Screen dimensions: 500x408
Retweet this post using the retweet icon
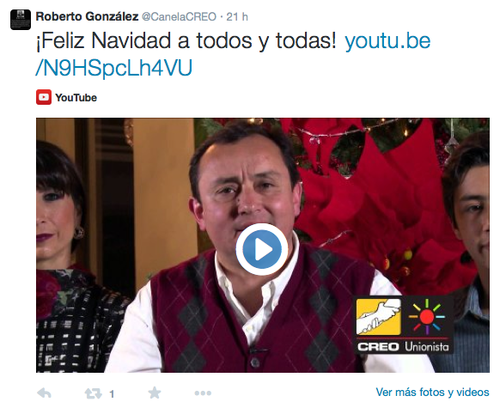click(93, 394)
